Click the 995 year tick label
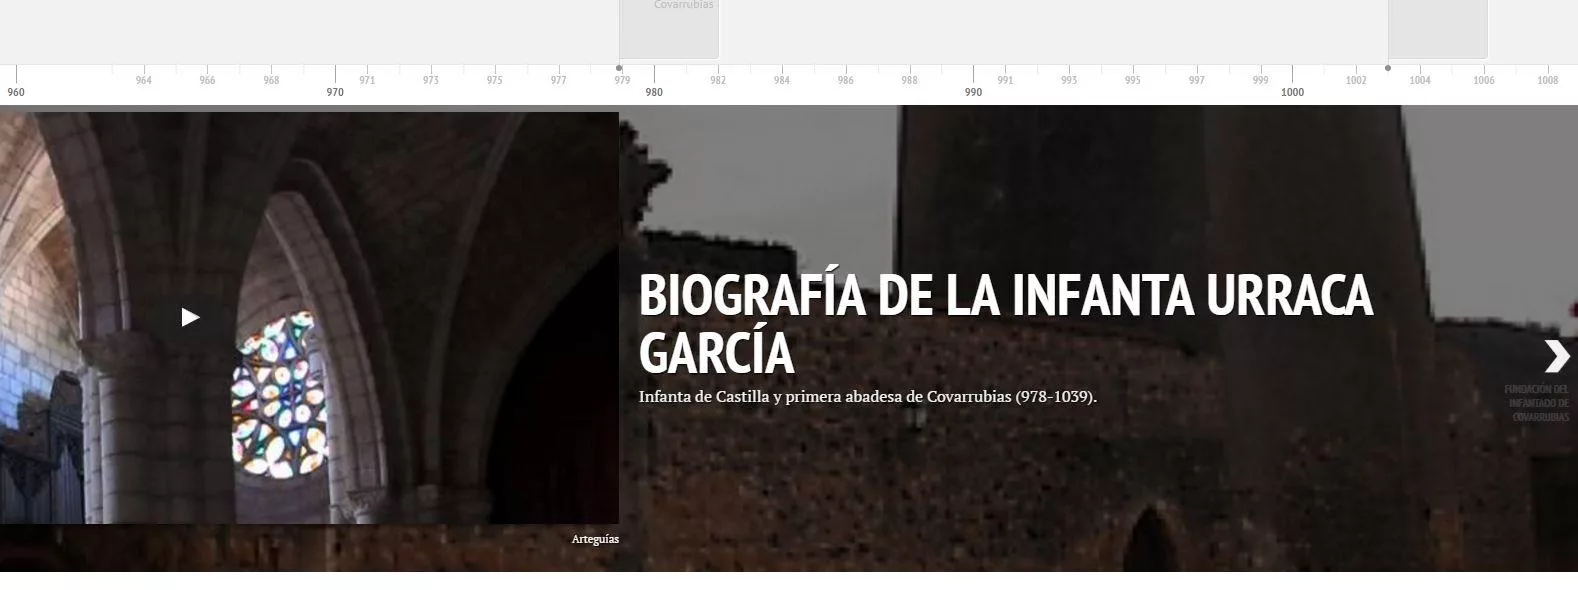This screenshot has width=1578, height=590. click(x=1132, y=81)
